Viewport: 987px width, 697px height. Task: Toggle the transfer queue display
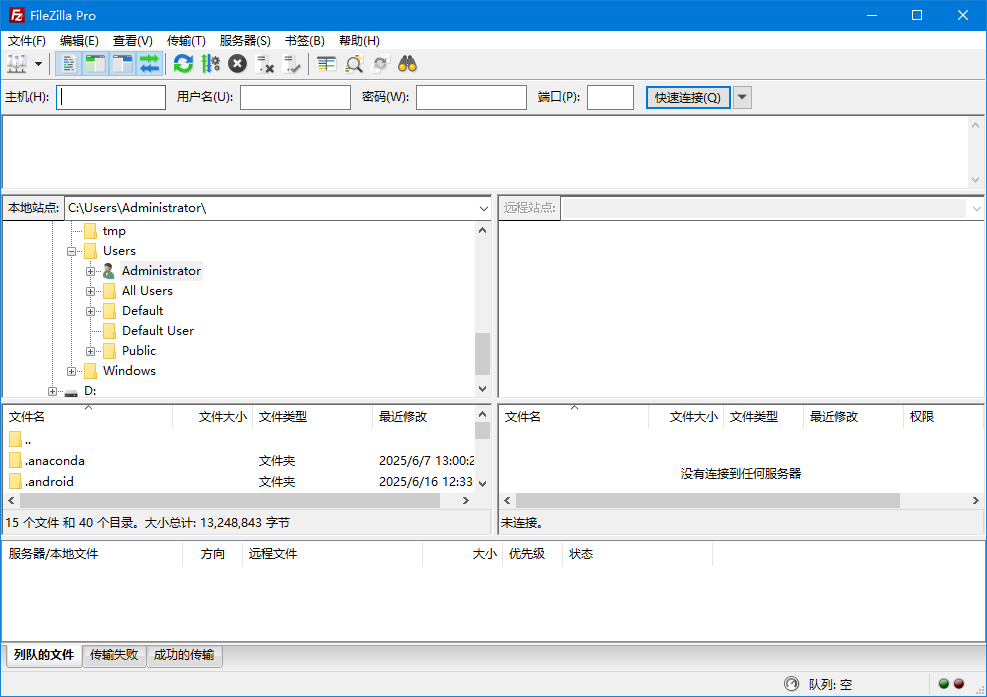click(150, 64)
